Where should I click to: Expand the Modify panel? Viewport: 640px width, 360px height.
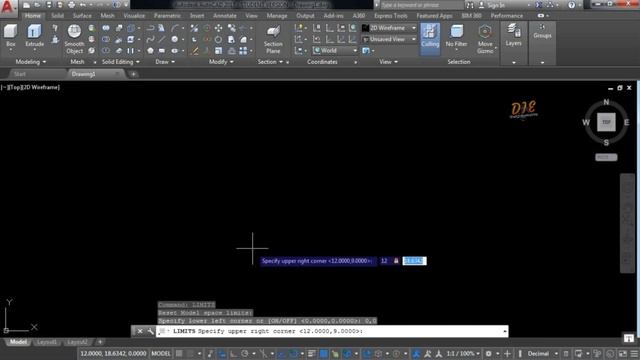click(221, 62)
